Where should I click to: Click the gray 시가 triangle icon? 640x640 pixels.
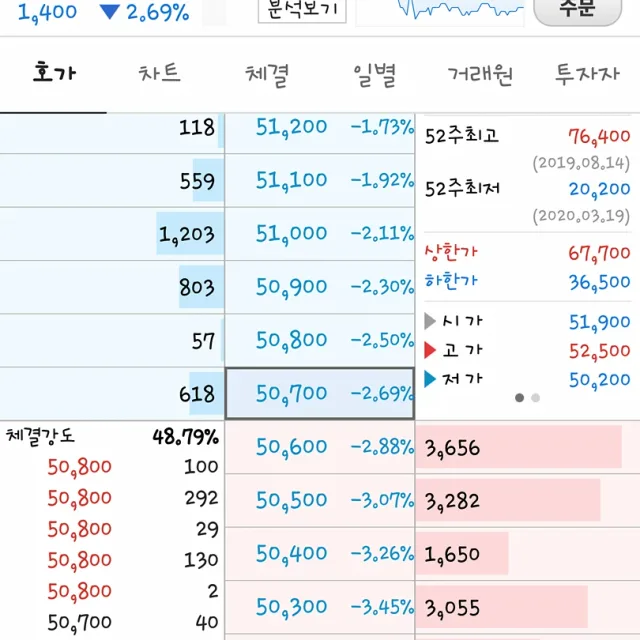[x=429, y=321]
